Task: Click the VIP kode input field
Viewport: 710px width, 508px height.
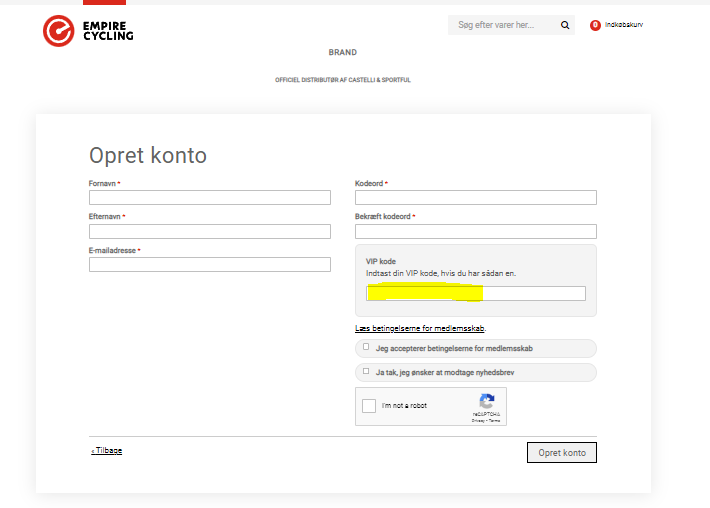Action: 475,293
